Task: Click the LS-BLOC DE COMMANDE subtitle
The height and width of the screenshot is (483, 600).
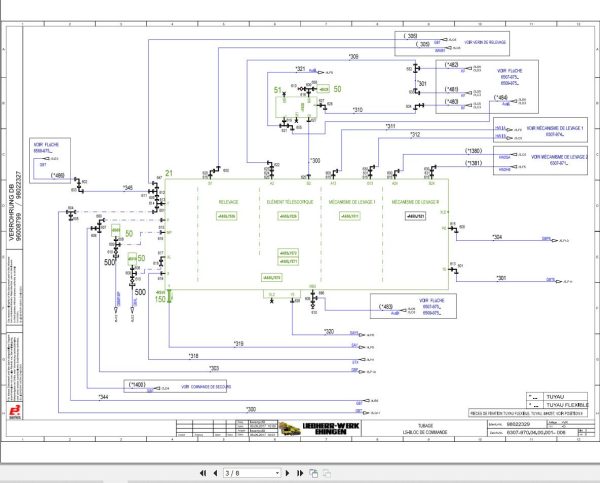Action: coord(425,432)
